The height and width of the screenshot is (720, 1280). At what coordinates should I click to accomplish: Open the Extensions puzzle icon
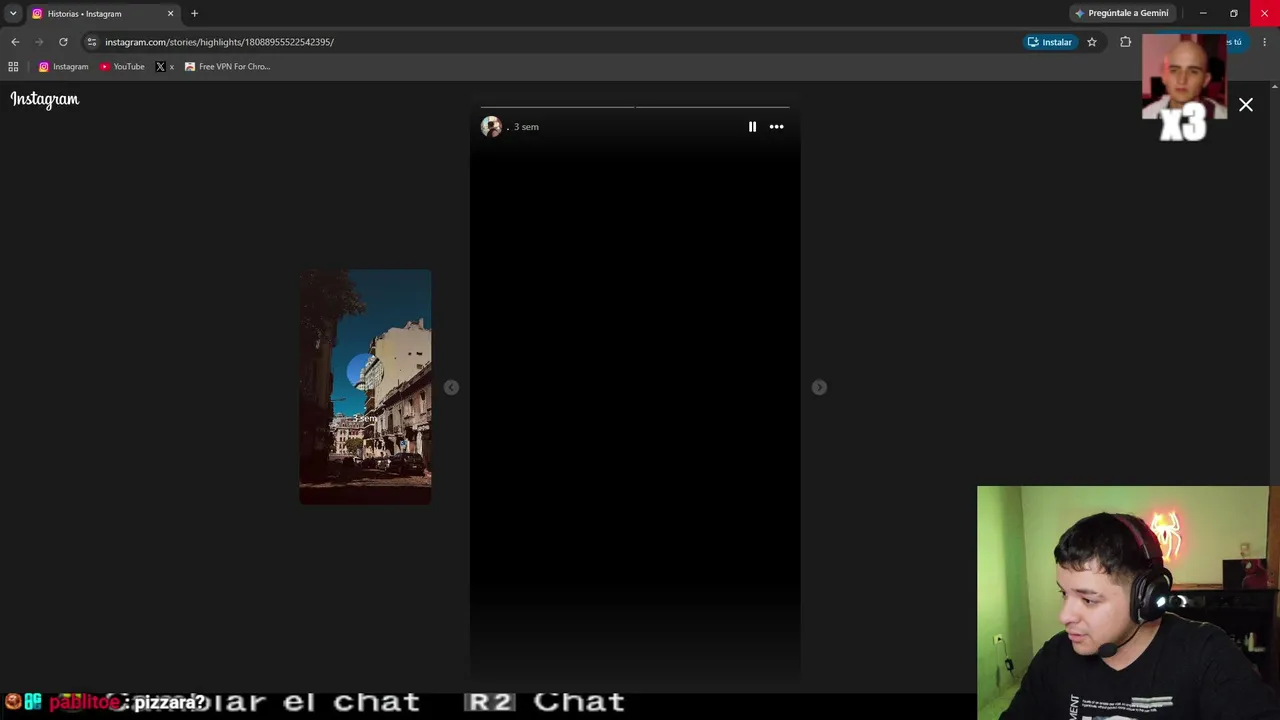coord(1126,42)
